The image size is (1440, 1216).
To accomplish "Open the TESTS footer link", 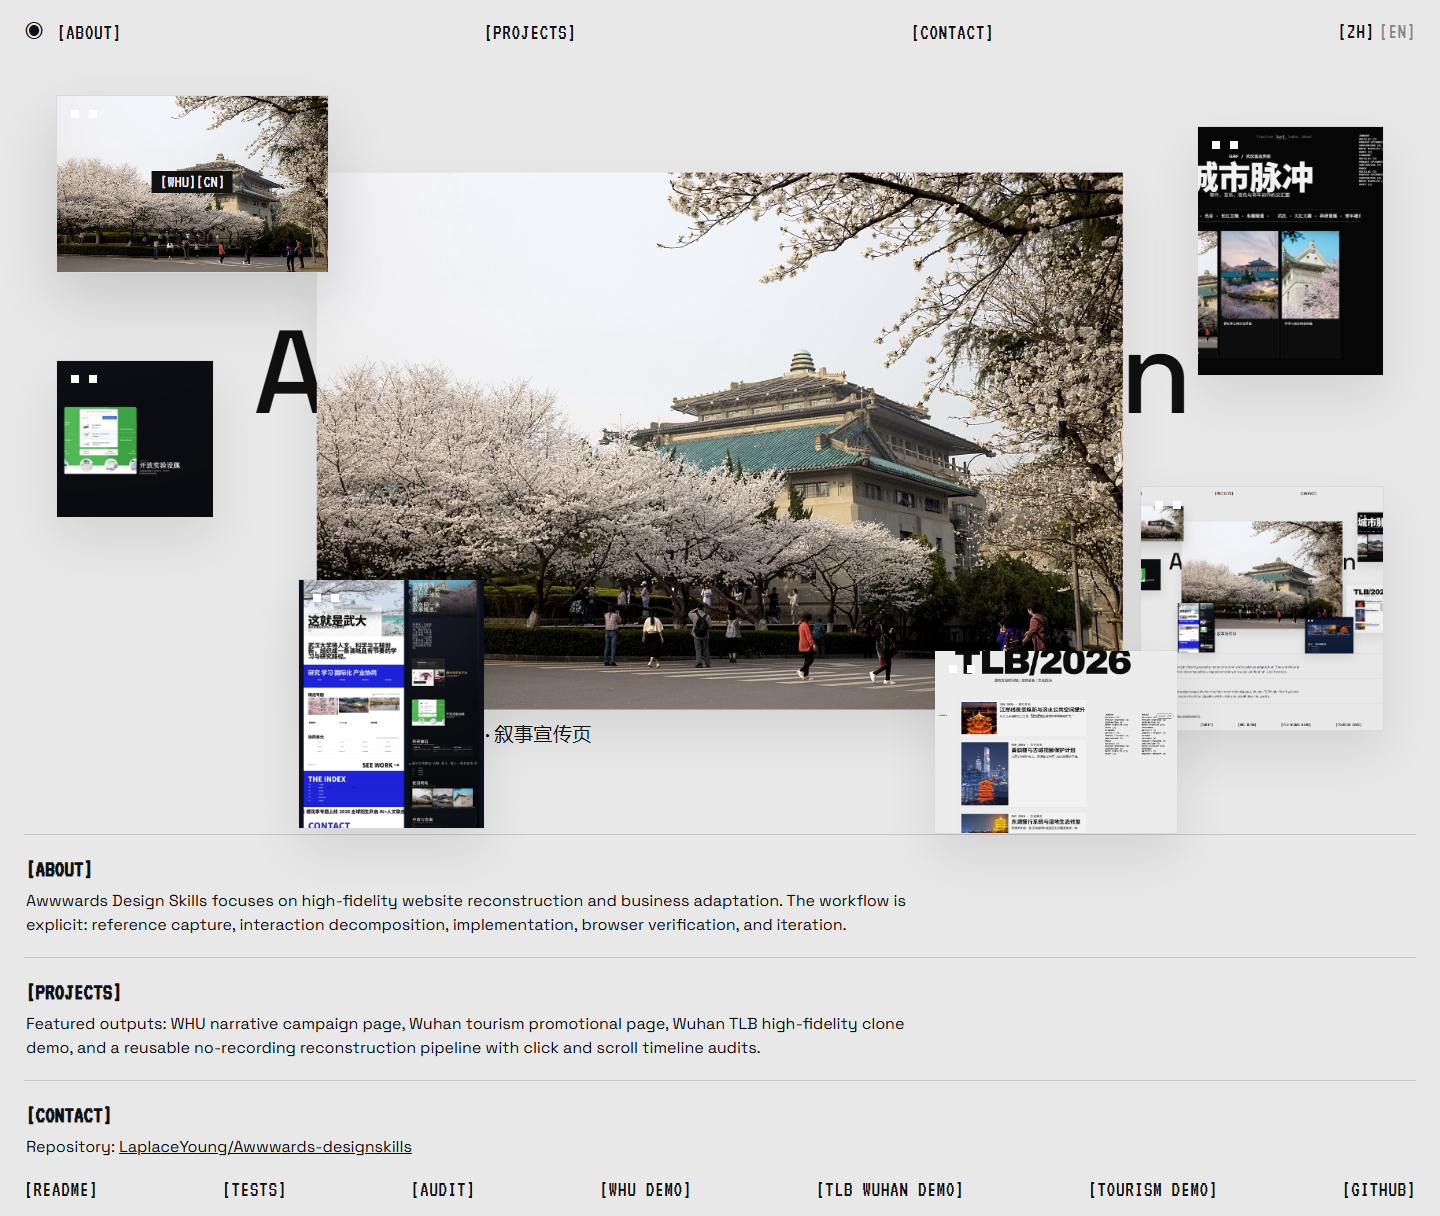I will pos(254,1190).
